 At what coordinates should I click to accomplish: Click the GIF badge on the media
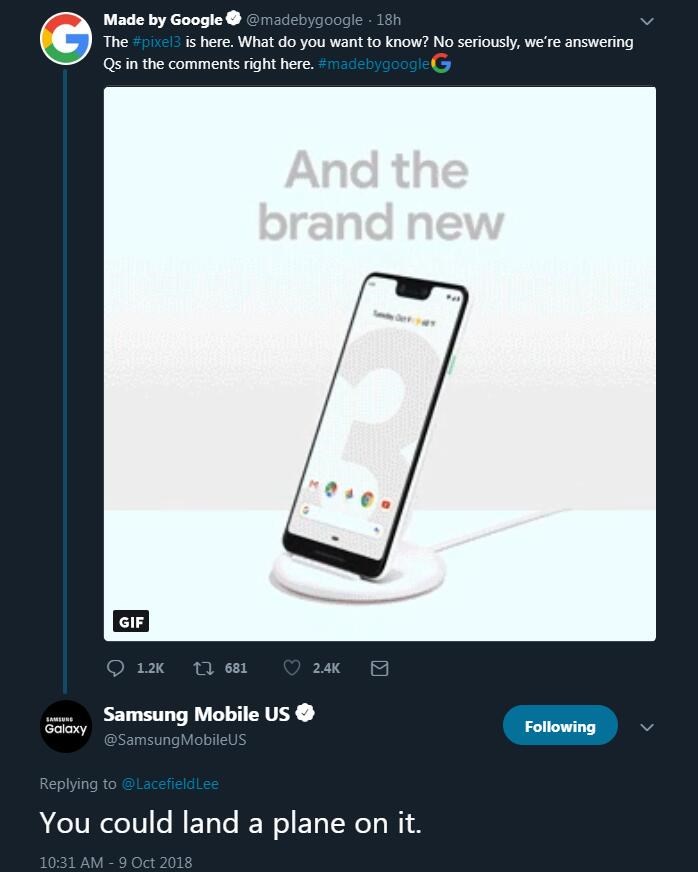131,621
